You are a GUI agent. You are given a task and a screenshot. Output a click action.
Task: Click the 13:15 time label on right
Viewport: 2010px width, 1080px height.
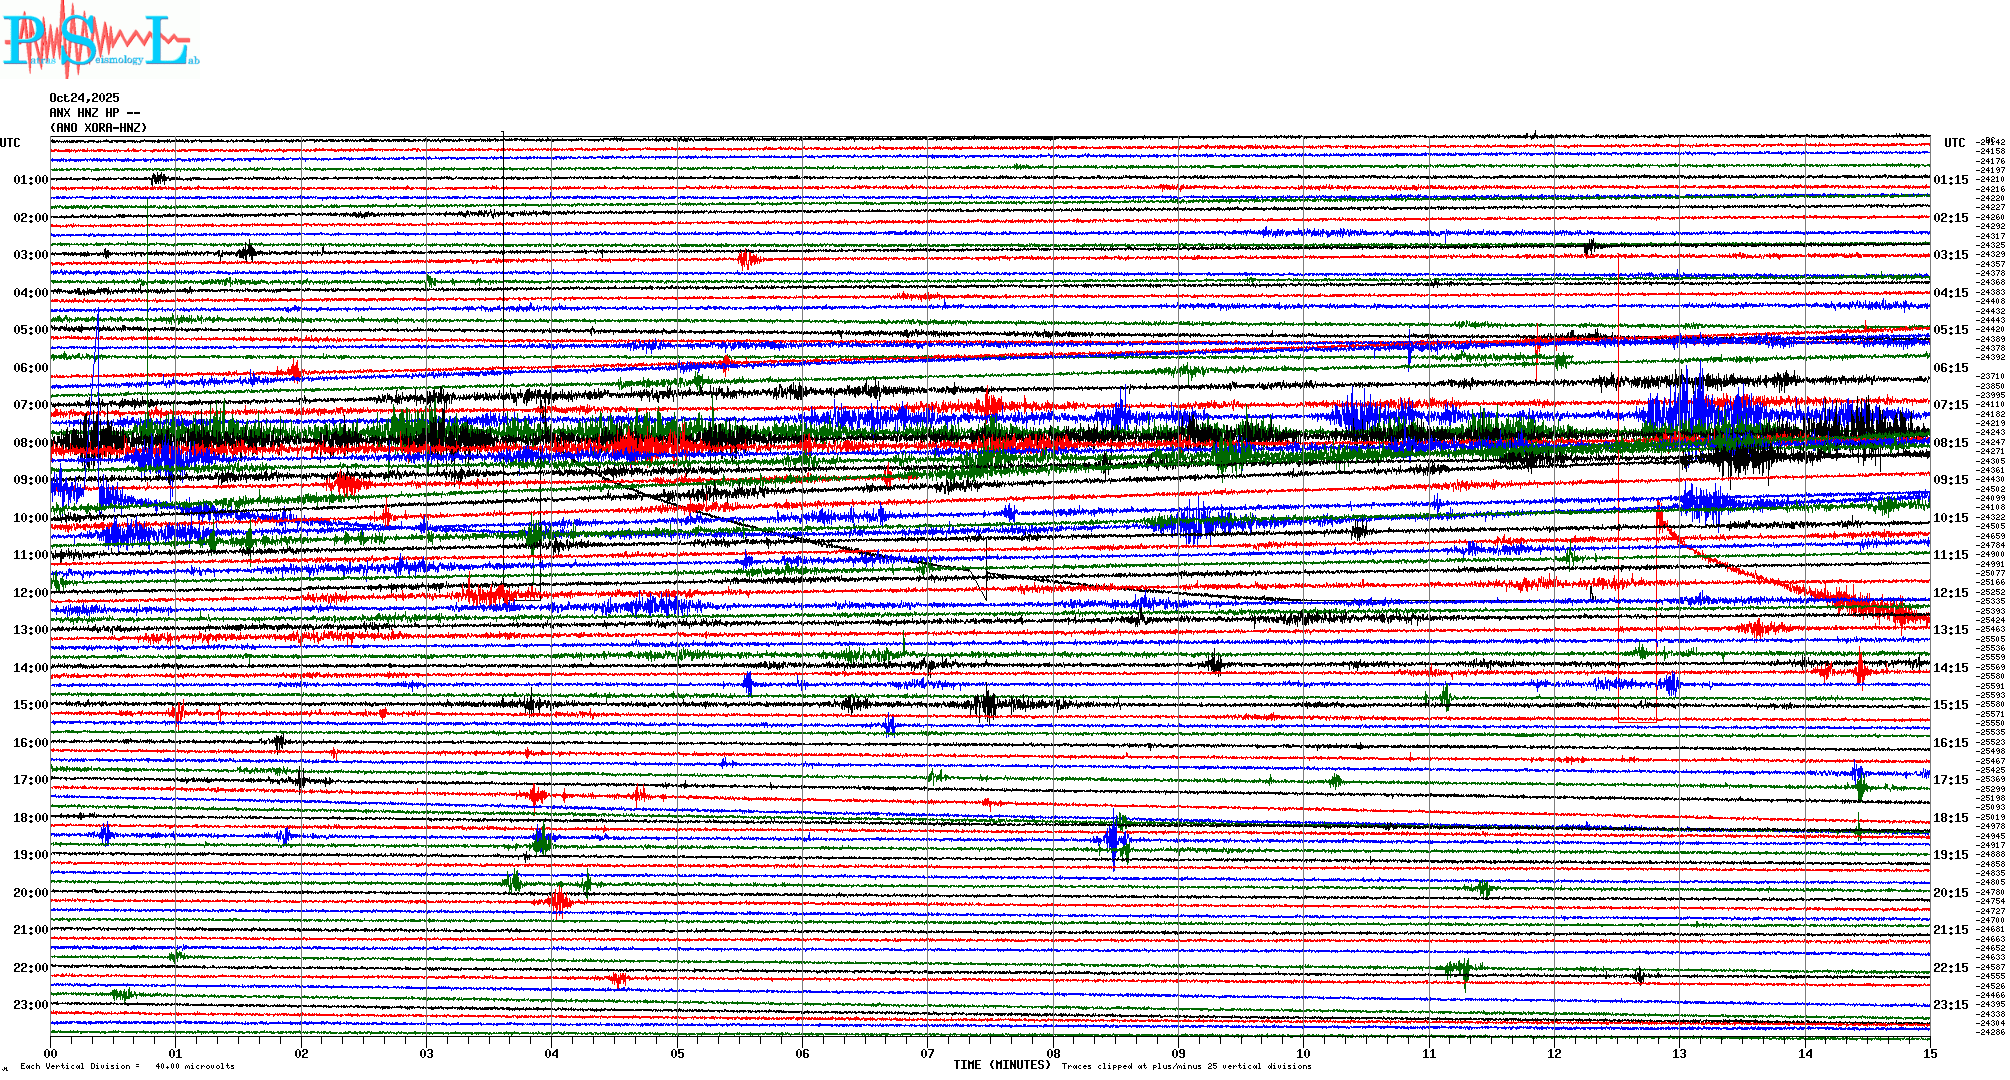click(x=1950, y=630)
